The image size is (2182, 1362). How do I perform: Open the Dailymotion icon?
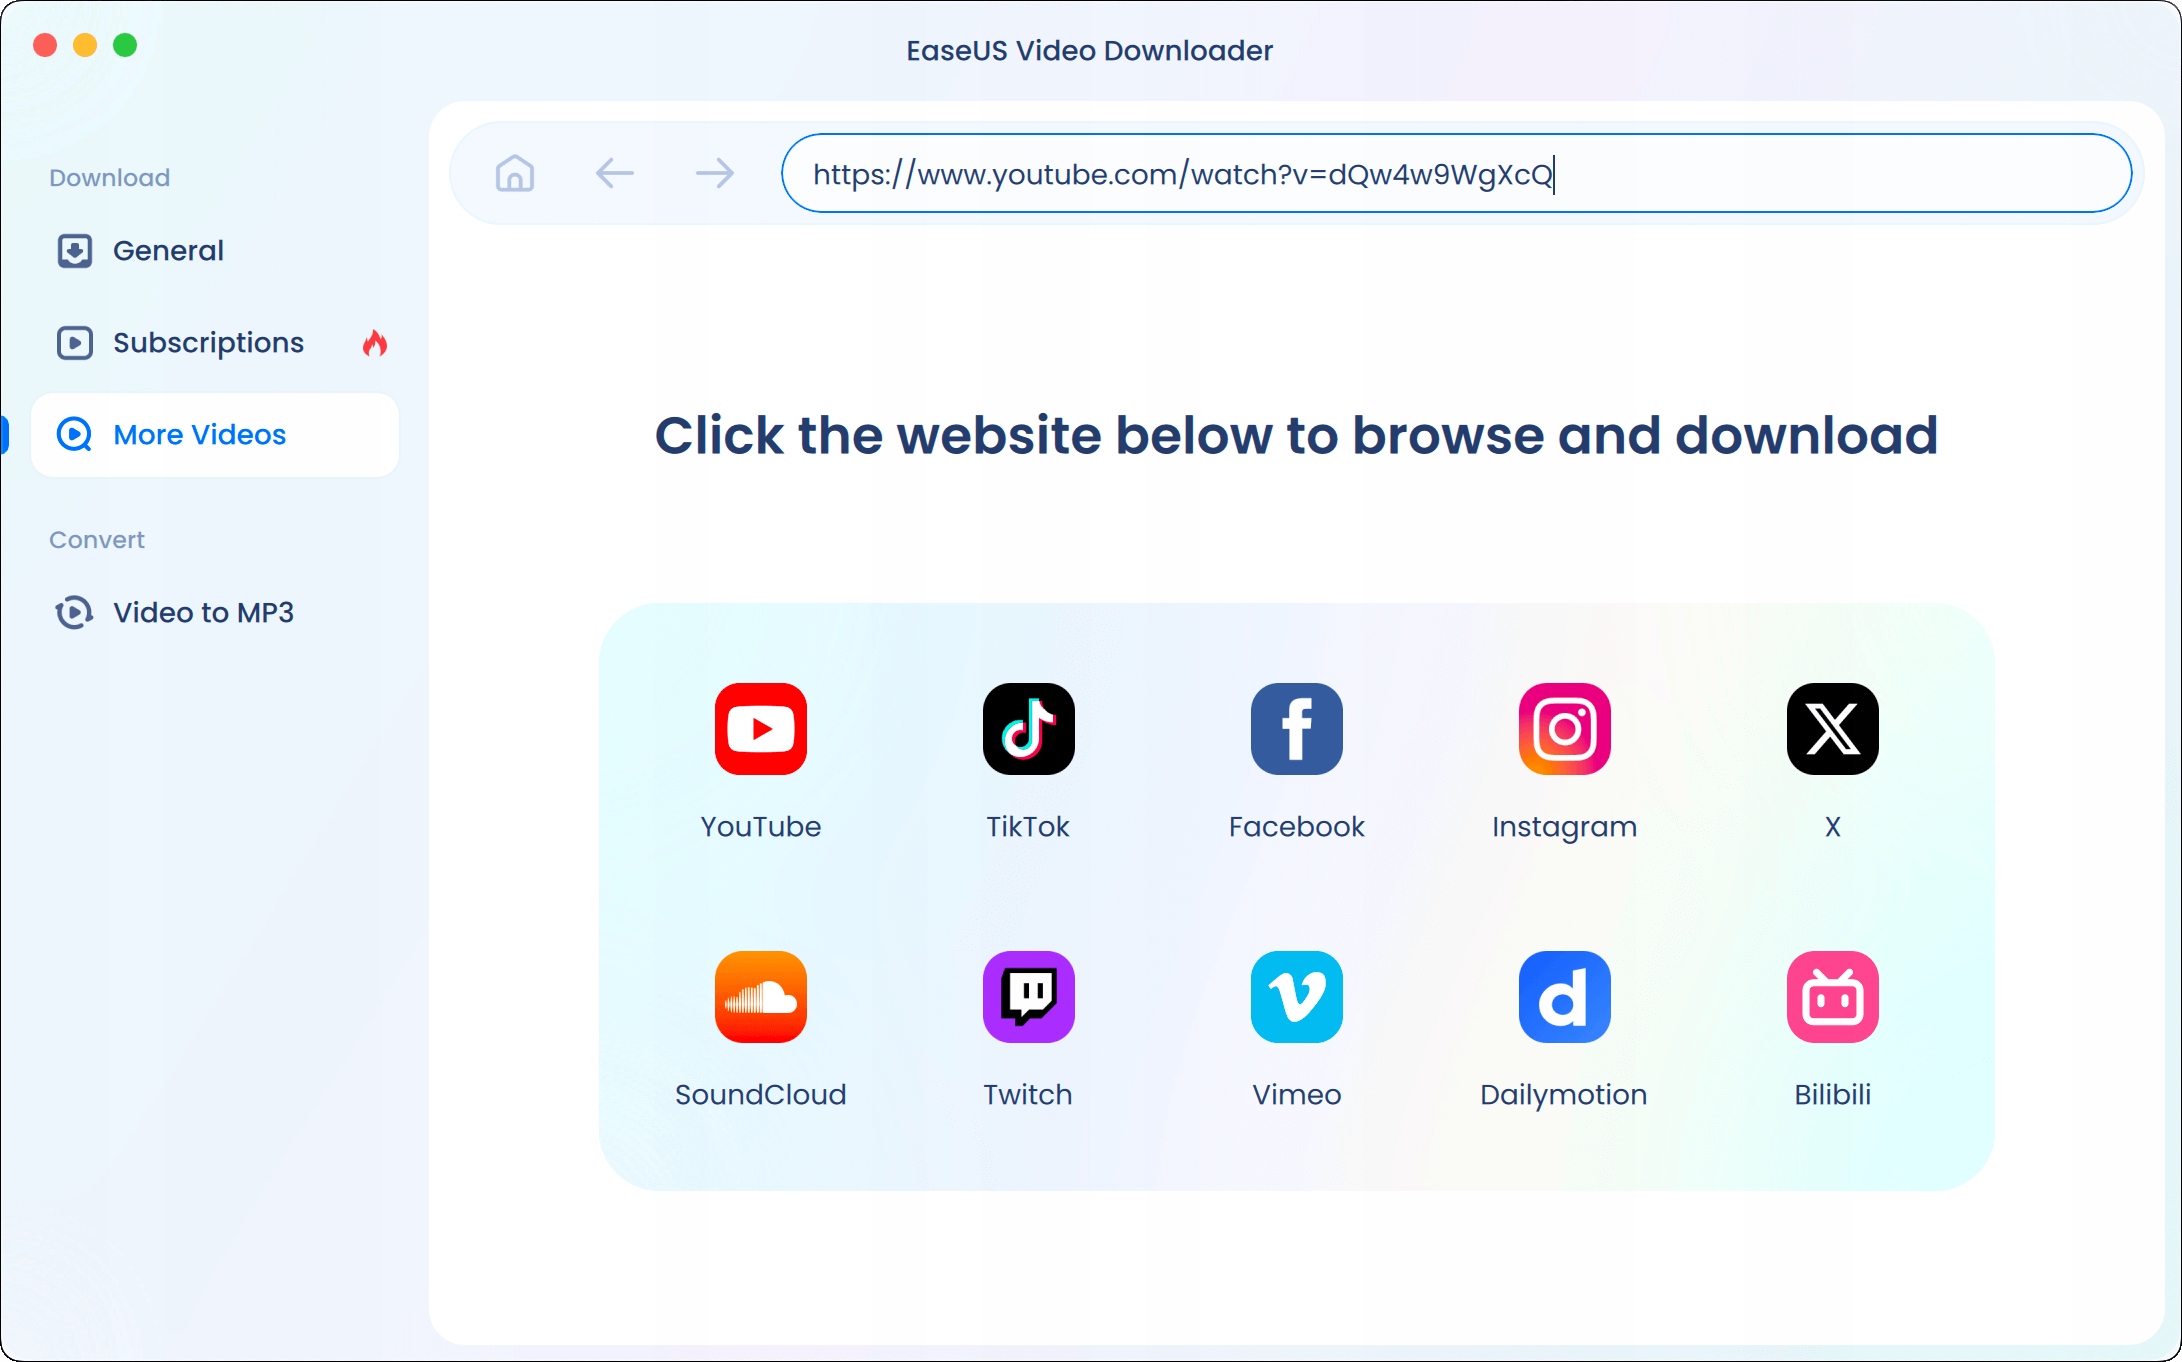[x=1564, y=997]
